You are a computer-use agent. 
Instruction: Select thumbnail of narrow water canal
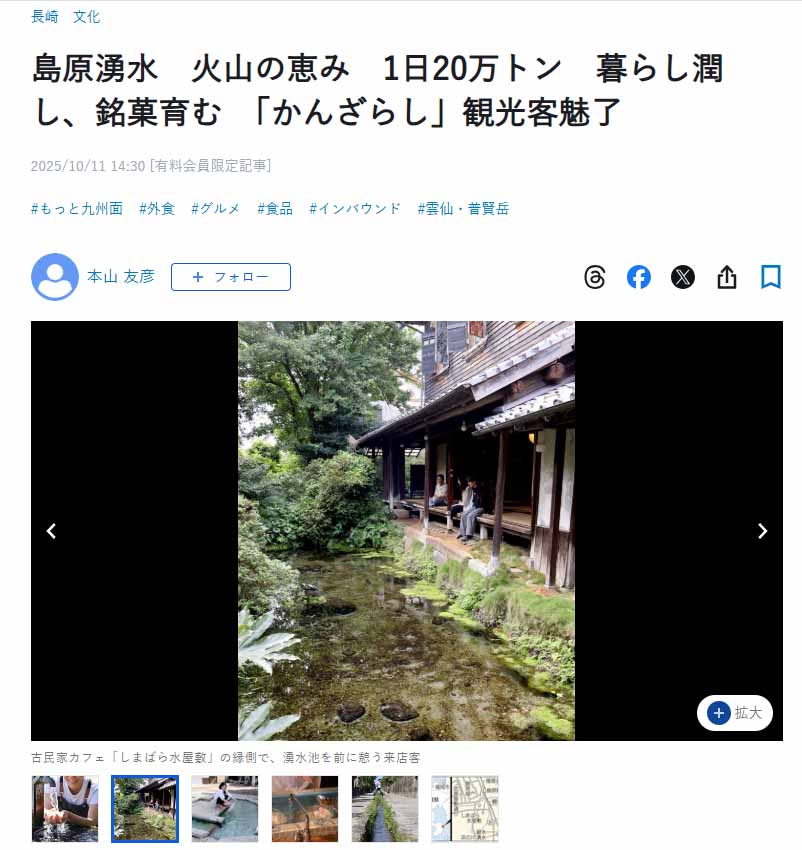(x=385, y=809)
